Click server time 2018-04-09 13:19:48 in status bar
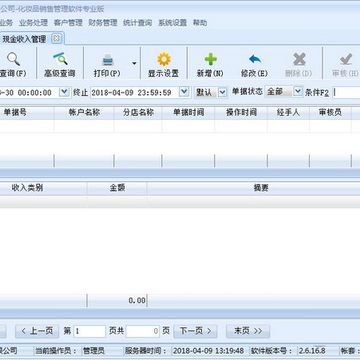 point(208,351)
